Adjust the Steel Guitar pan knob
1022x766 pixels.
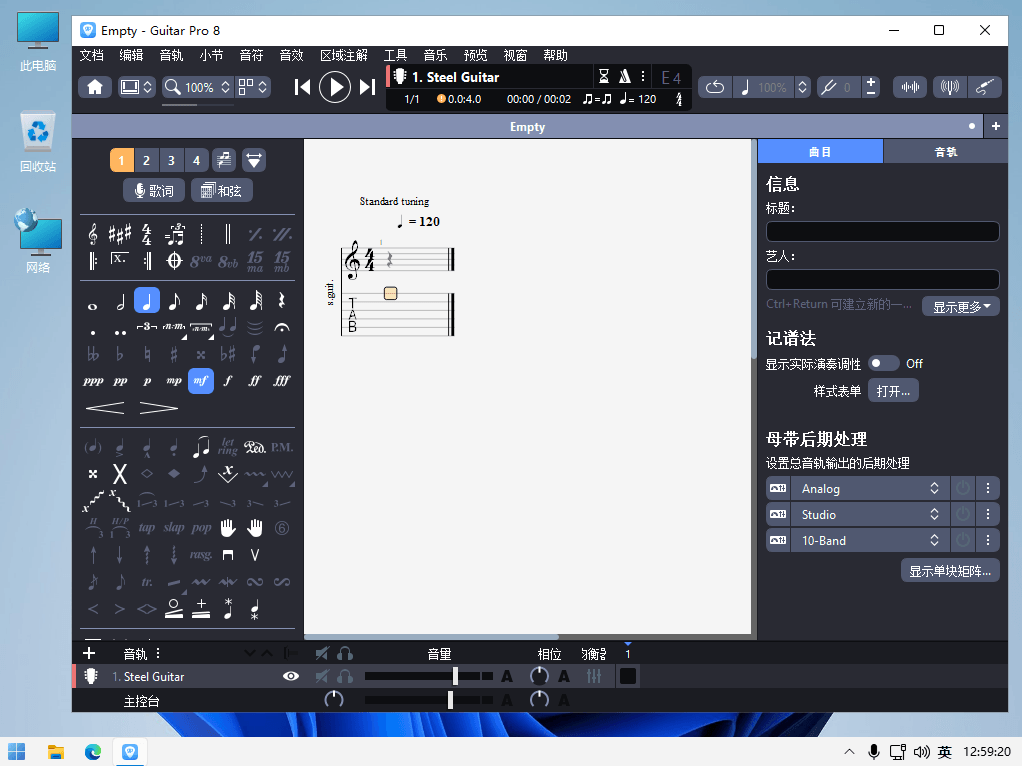[539, 676]
